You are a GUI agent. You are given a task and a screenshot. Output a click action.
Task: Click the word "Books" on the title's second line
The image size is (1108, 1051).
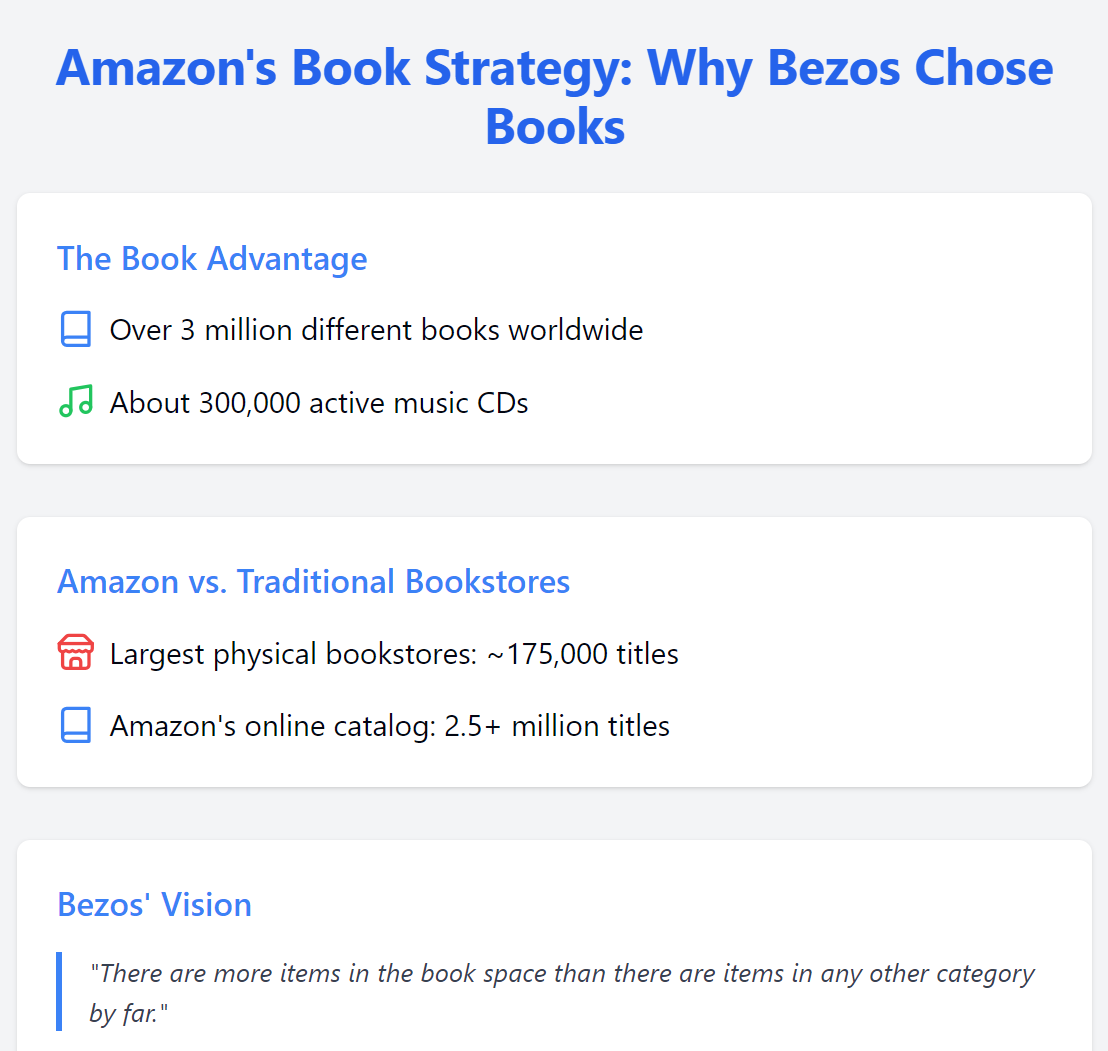tap(555, 128)
